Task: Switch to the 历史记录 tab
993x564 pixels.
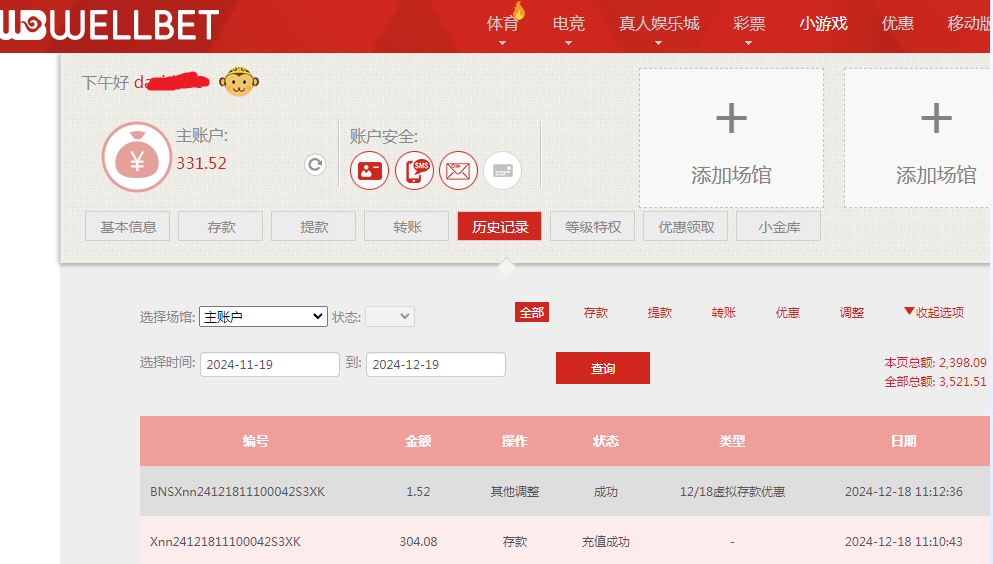Action: pyautogui.click(x=499, y=227)
